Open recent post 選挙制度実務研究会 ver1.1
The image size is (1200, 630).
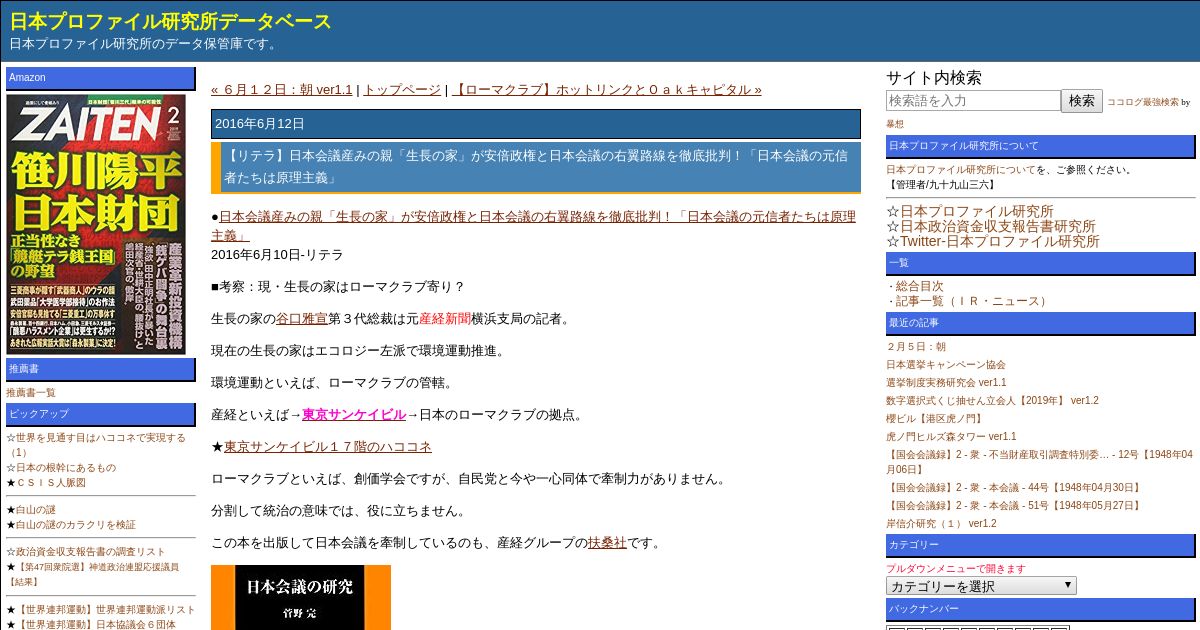click(946, 383)
